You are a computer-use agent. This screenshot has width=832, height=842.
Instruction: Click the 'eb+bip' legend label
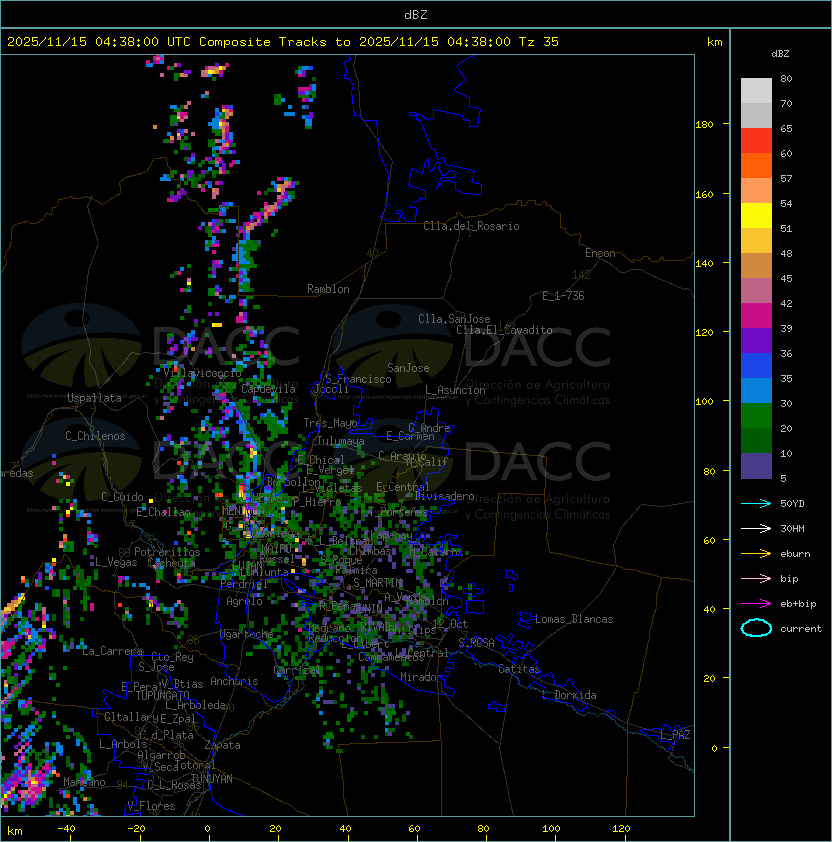coord(798,604)
